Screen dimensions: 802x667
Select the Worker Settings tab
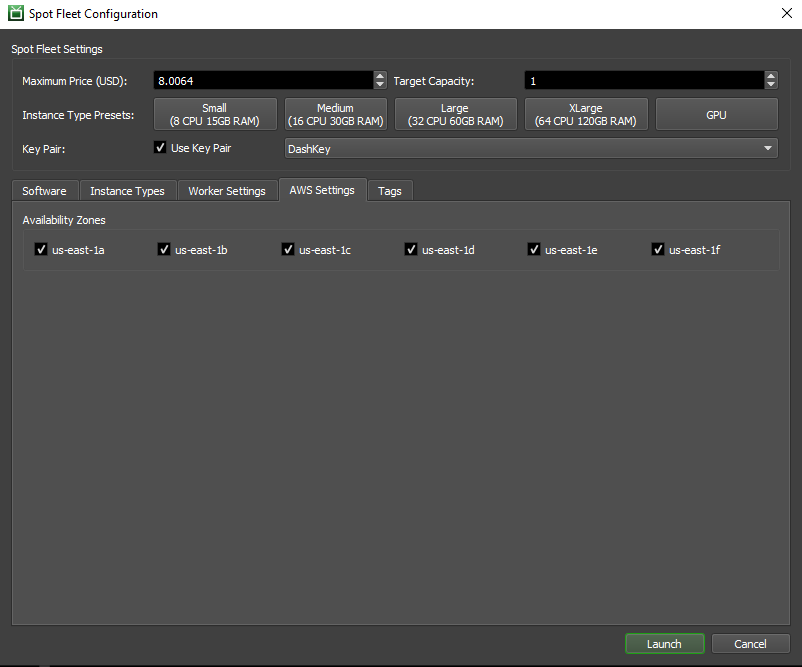227,191
